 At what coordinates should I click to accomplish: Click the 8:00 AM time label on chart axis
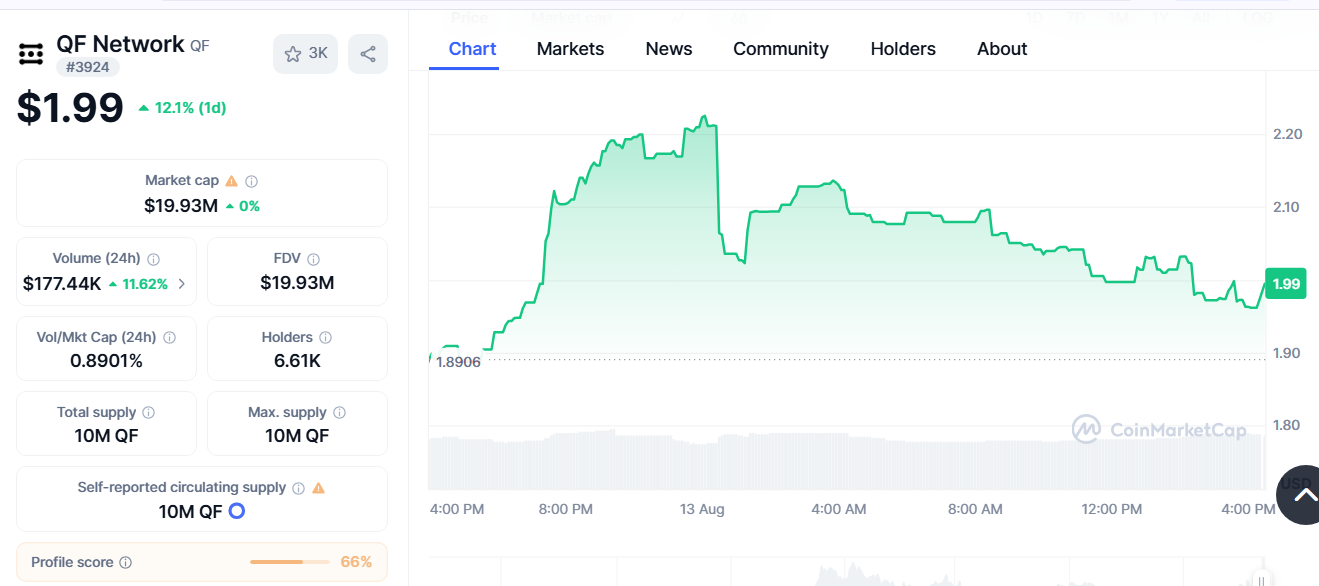pos(975,509)
